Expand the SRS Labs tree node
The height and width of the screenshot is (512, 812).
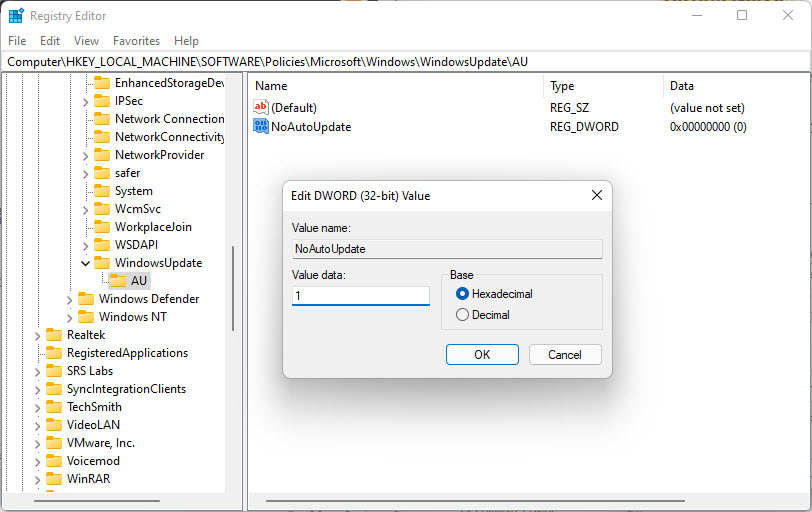click(37, 372)
